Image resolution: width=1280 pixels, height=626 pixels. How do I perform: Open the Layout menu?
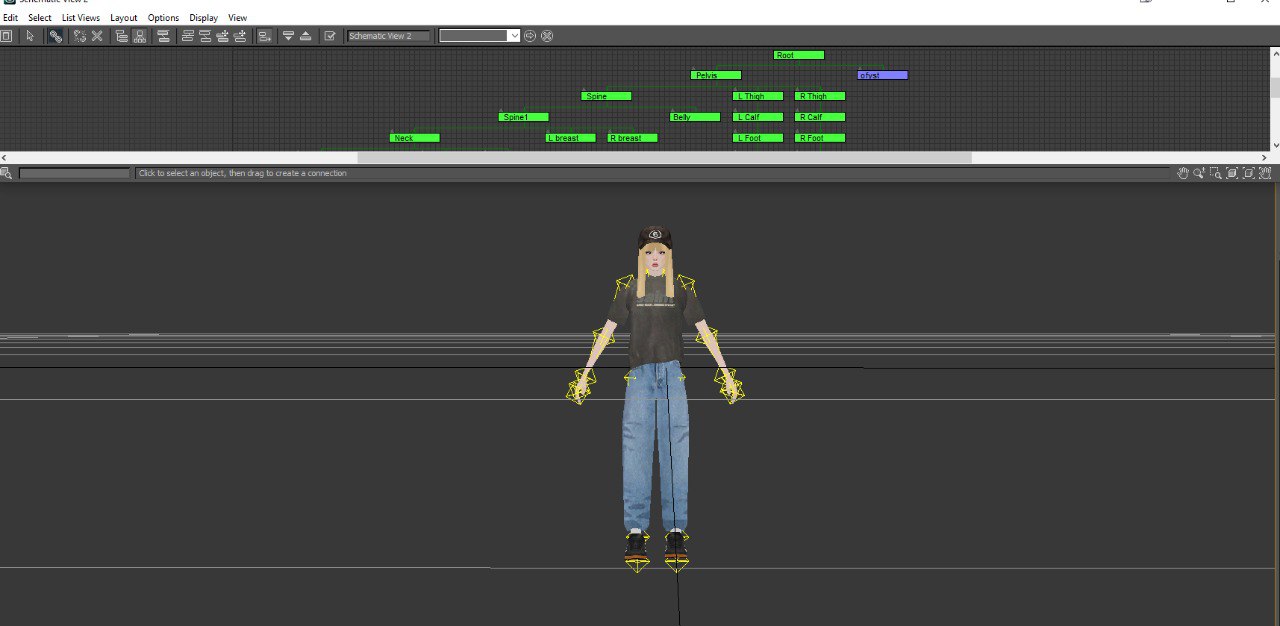pyautogui.click(x=124, y=18)
